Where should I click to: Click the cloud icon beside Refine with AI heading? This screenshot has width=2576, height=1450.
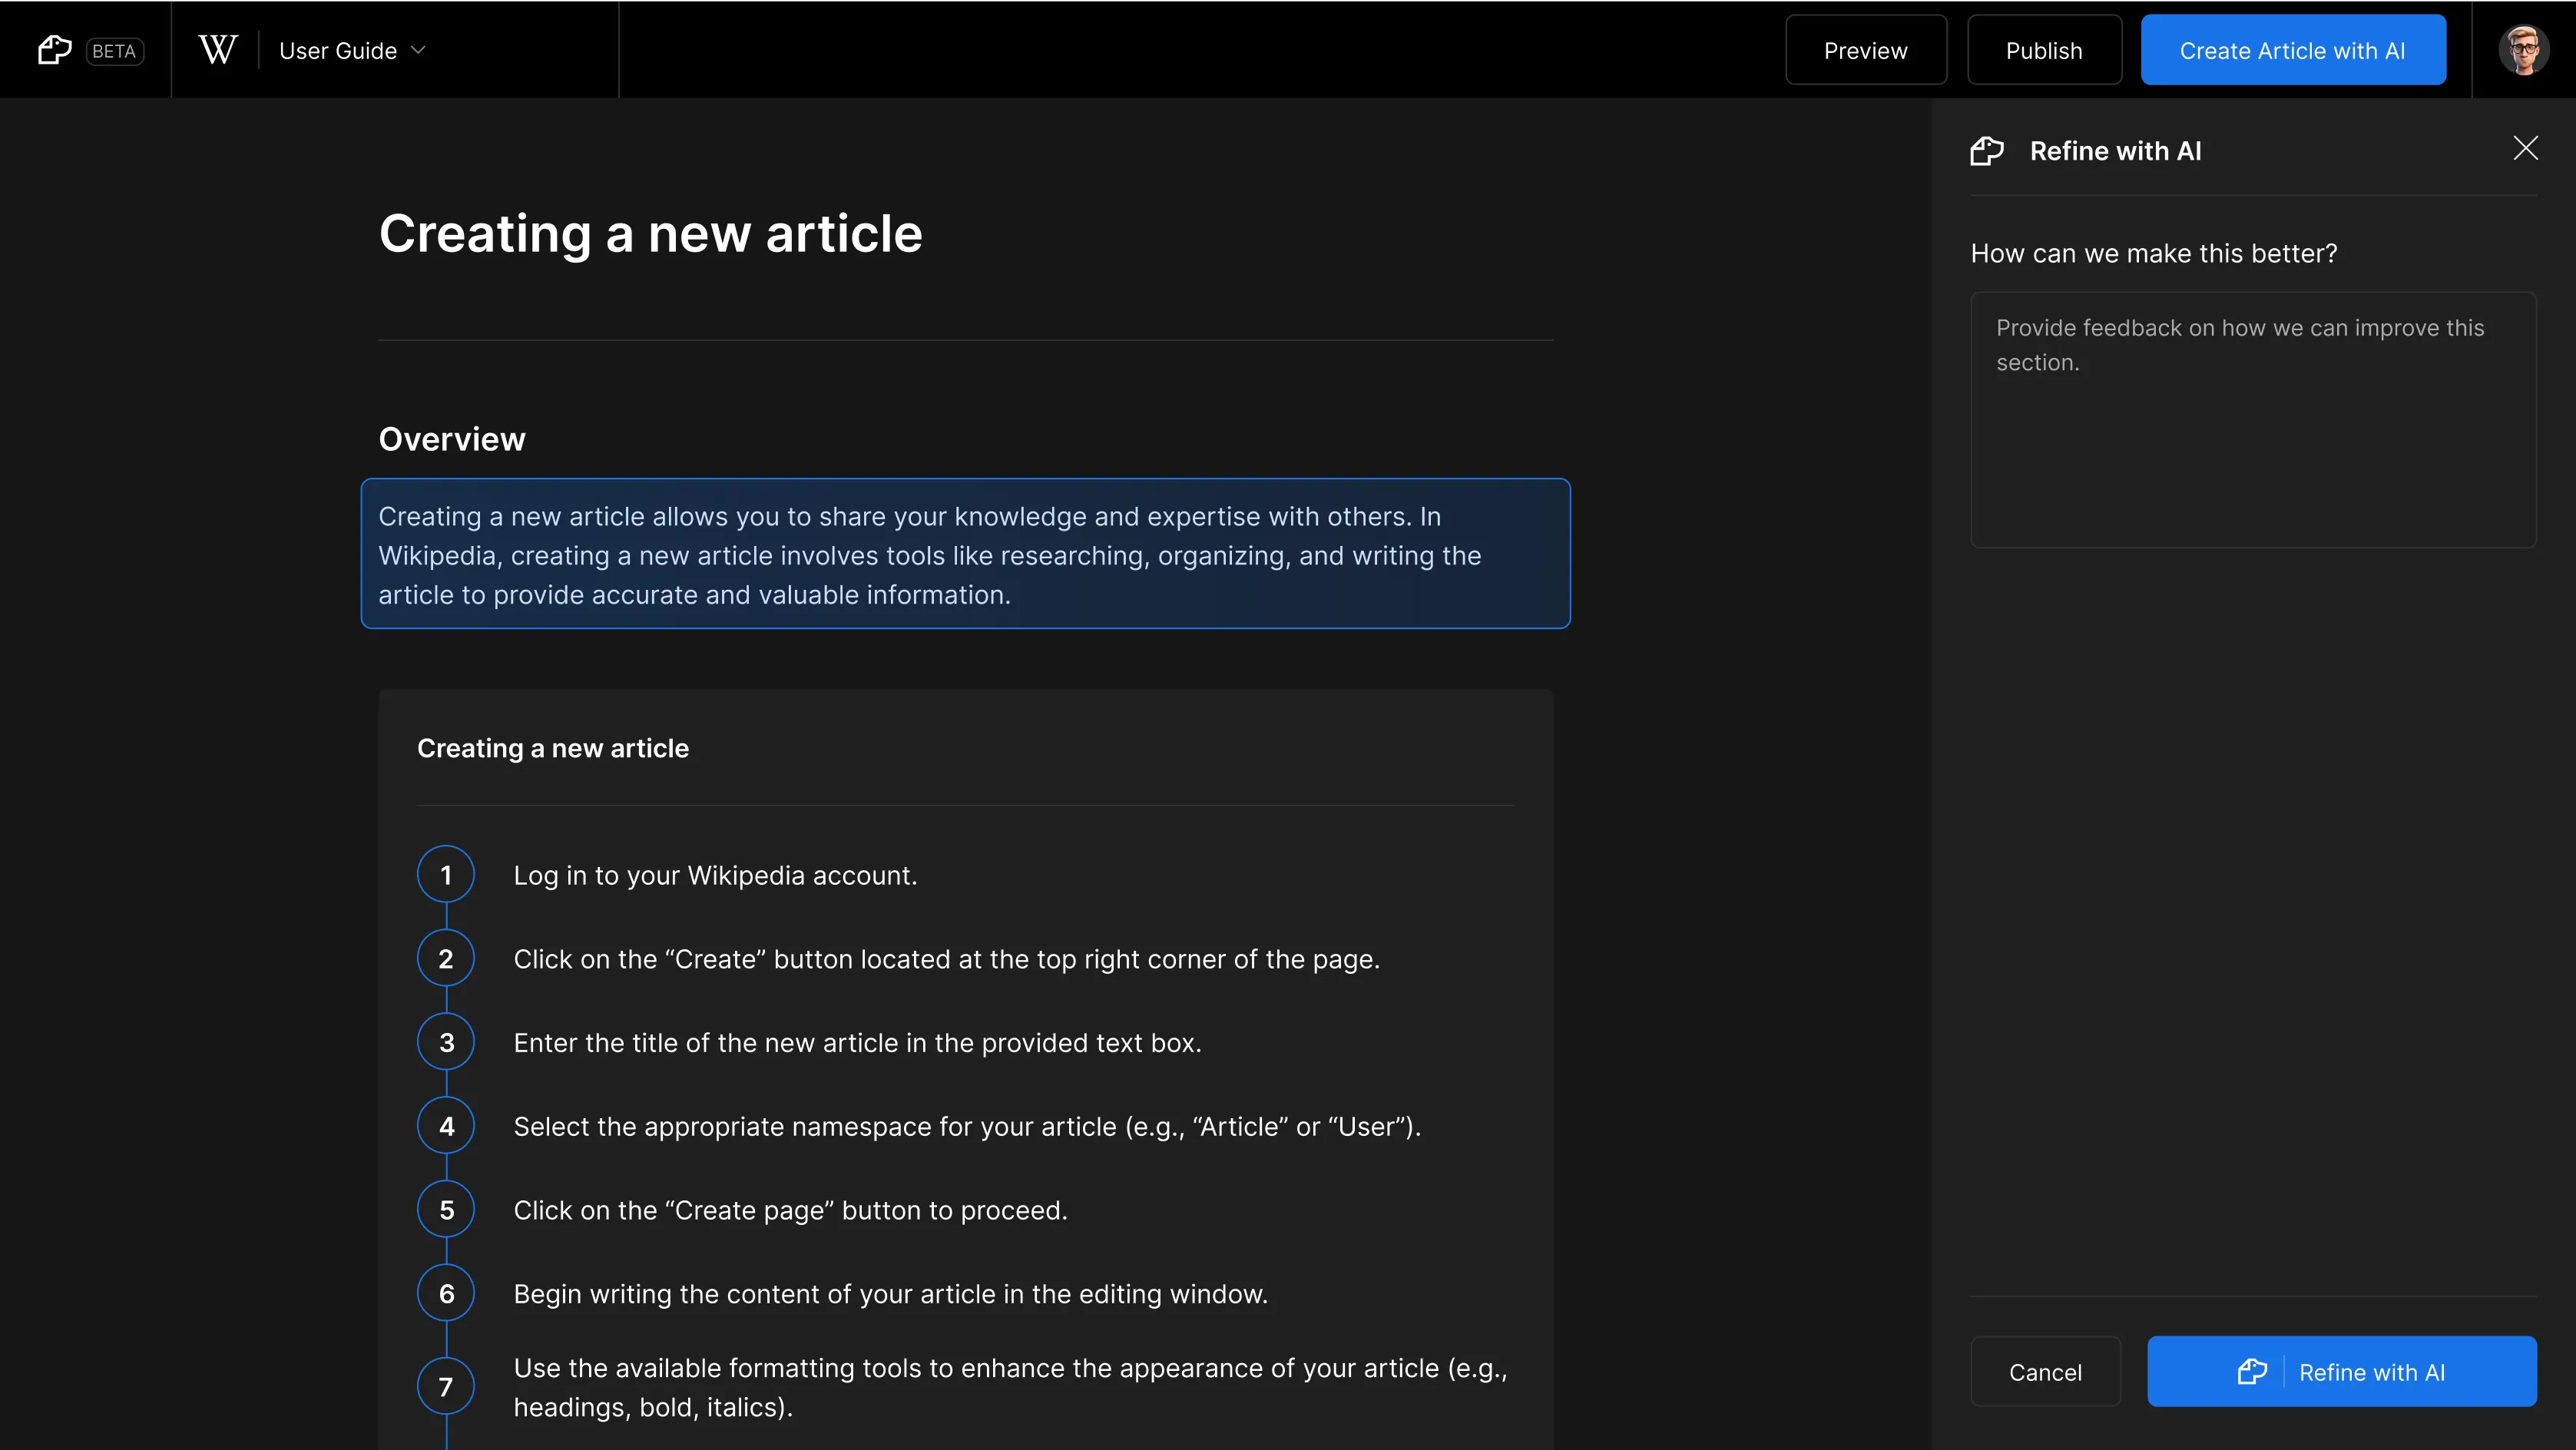(x=1987, y=151)
